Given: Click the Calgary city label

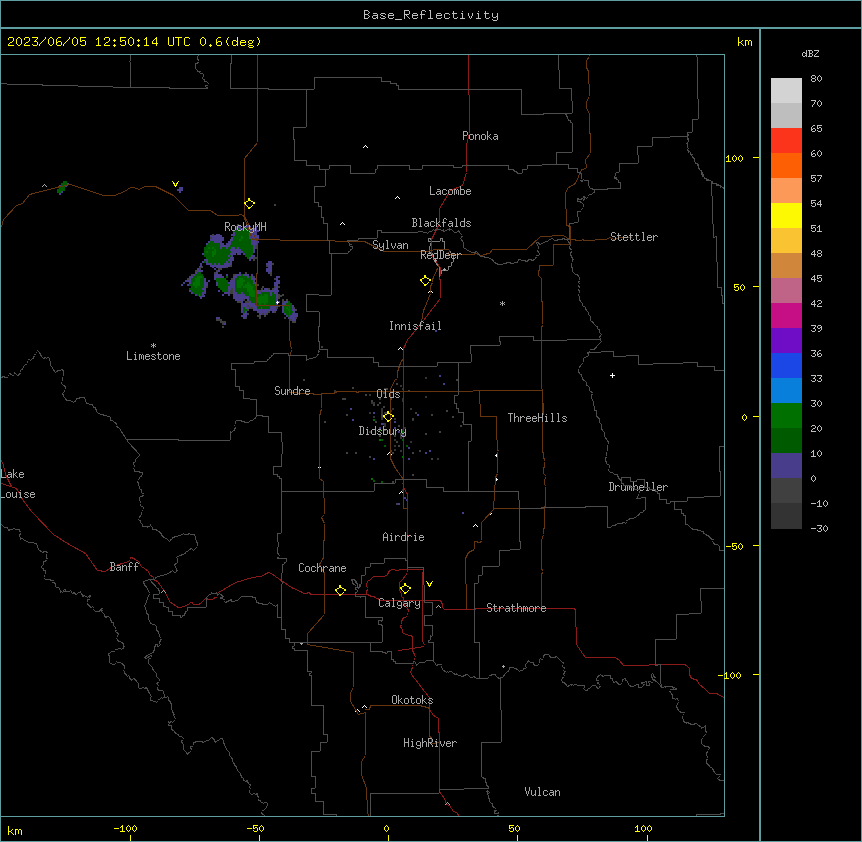Looking at the screenshot, I should (x=400, y=603).
